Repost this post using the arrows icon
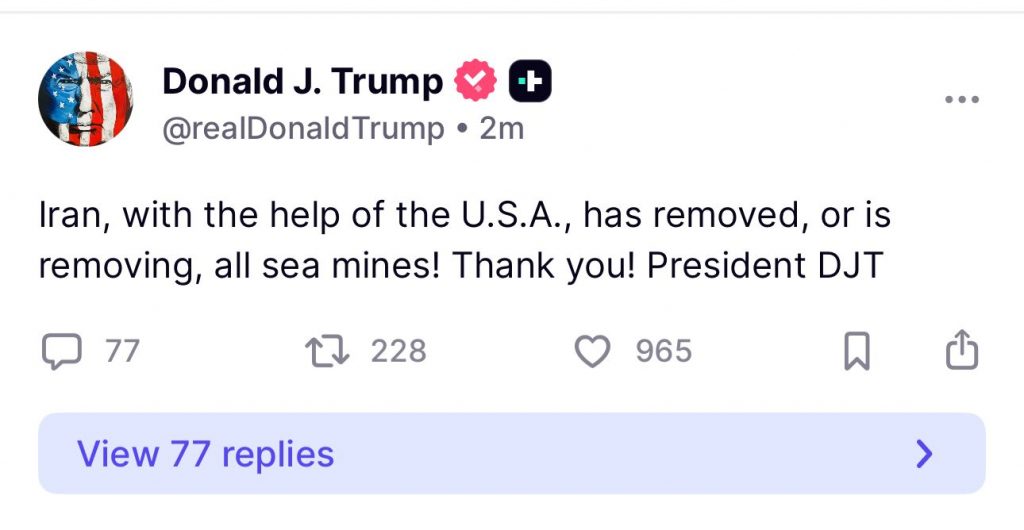Image resolution: width=1024 pixels, height=530 pixels. 326,351
